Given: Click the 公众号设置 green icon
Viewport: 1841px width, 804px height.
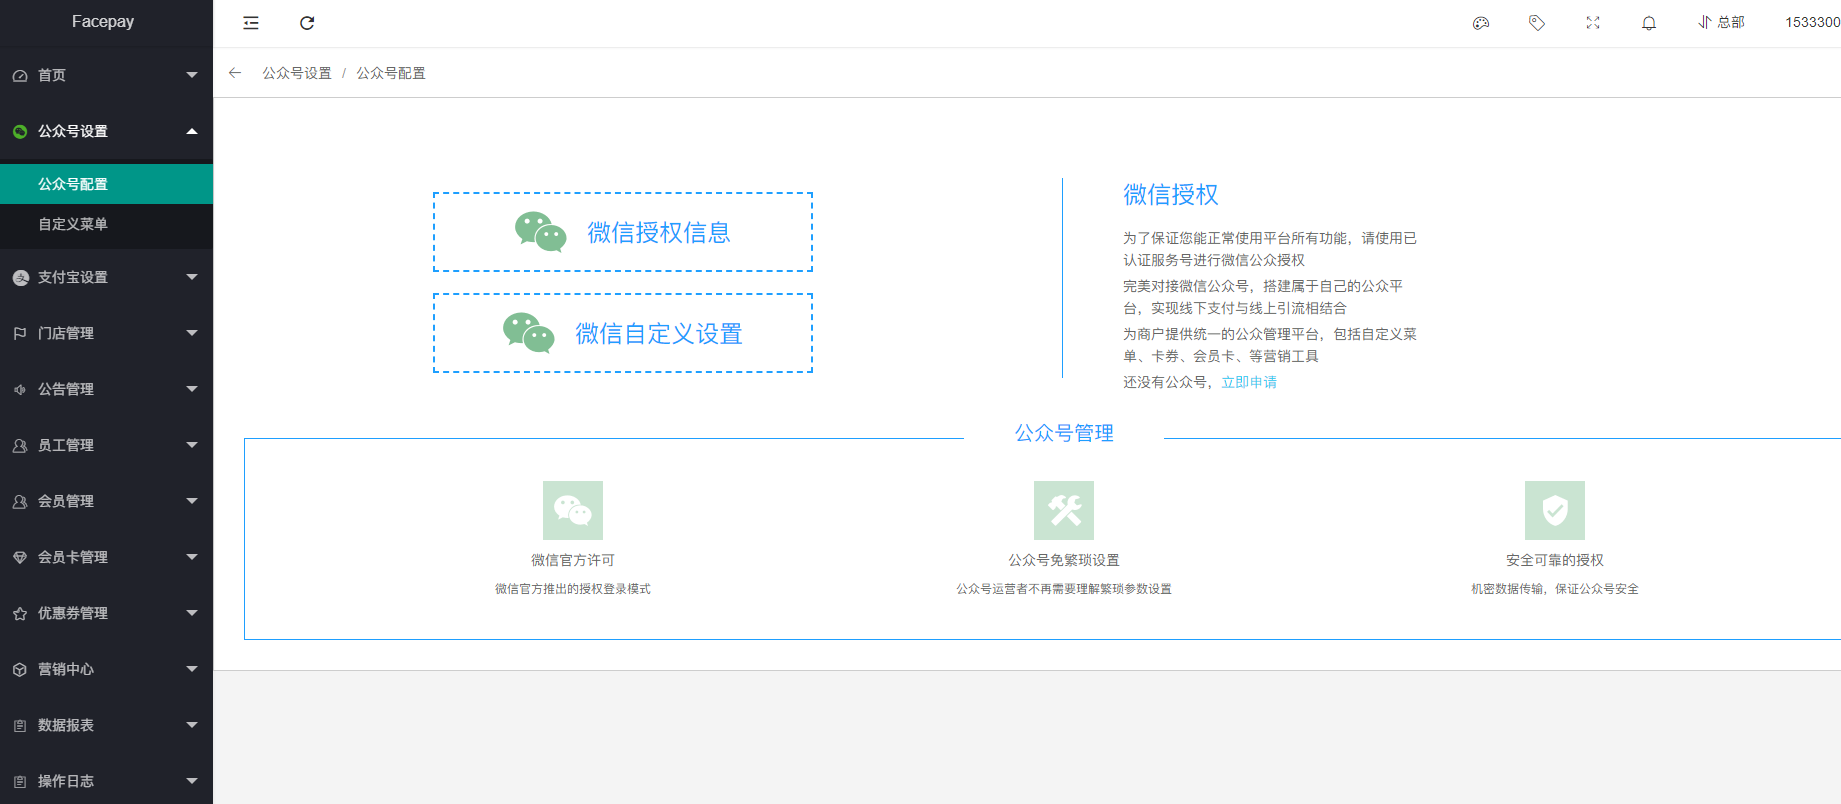Looking at the screenshot, I should pyautogui.click(x=20, y=132).
